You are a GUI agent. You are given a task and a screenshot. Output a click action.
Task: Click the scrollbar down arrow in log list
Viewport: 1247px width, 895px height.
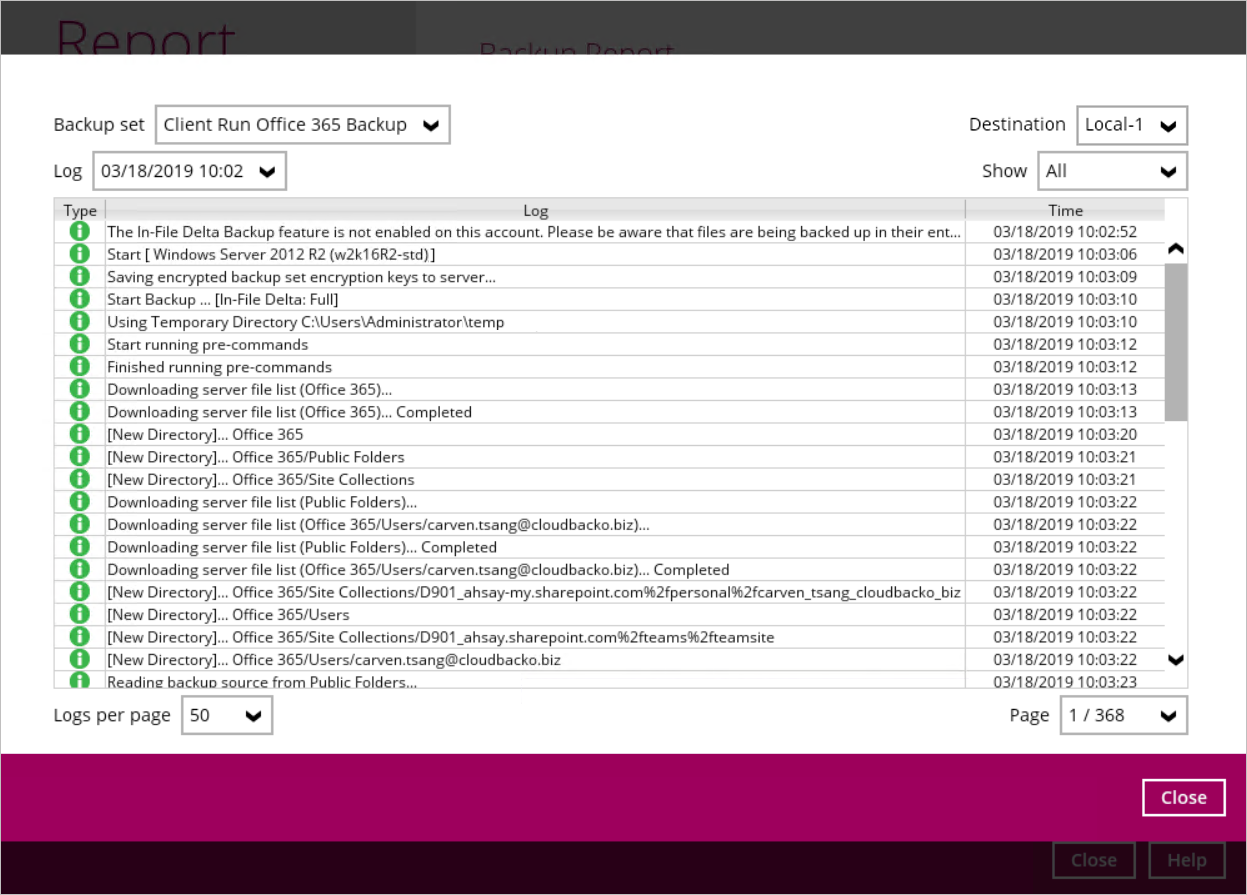1176,660
